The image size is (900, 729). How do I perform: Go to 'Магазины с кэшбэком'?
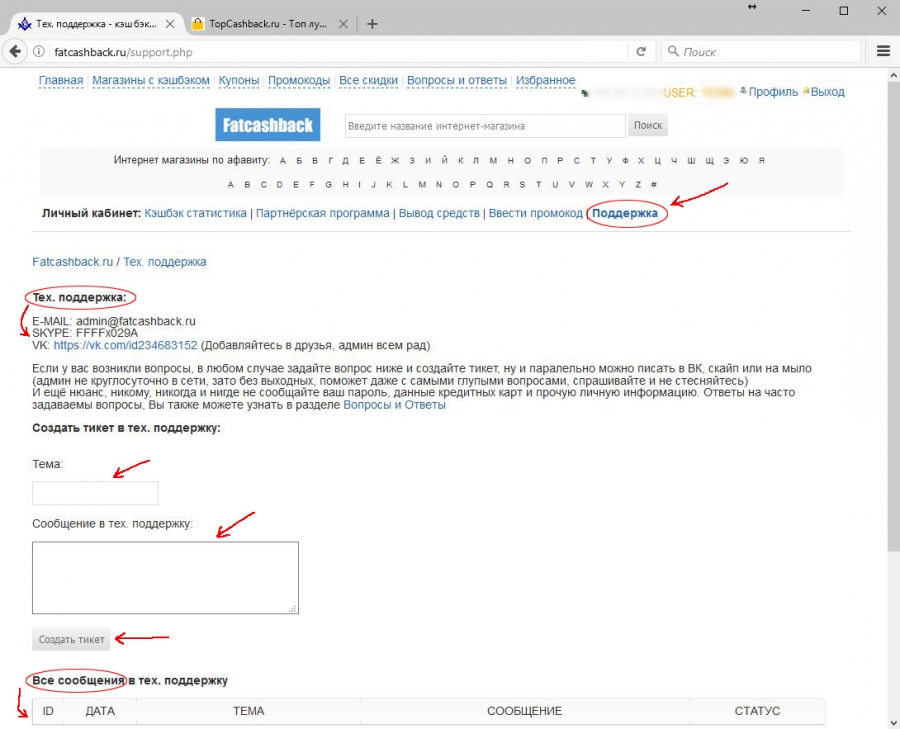coord(151,80)
